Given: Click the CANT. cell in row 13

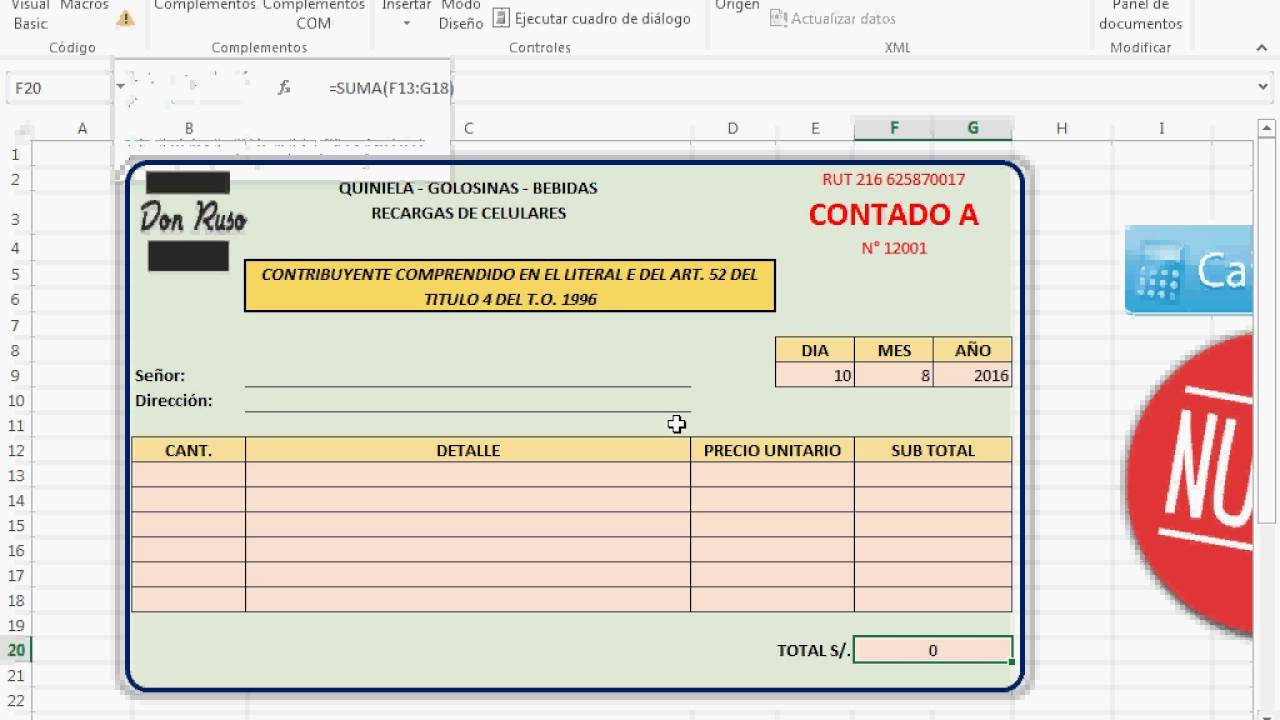Looking at the screenshot, I should [x=188, y=475].
